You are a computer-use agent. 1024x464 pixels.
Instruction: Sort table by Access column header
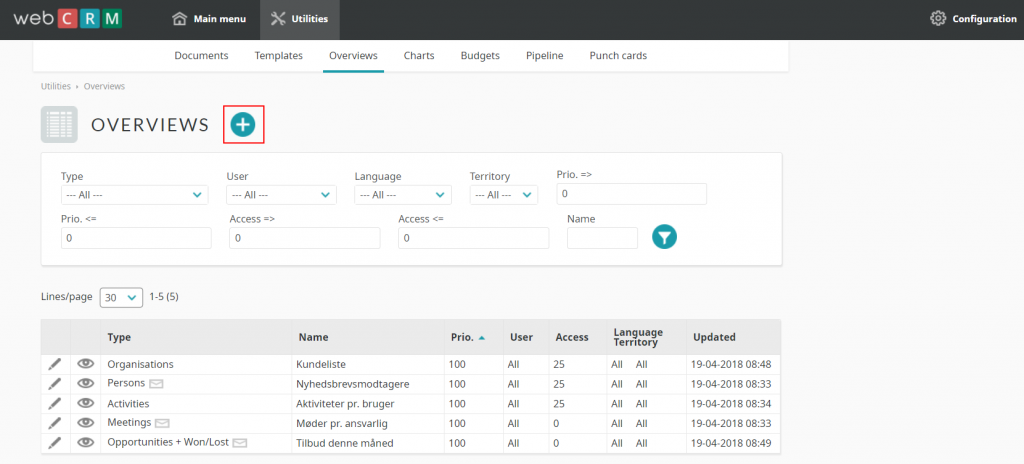coord(572,337)
